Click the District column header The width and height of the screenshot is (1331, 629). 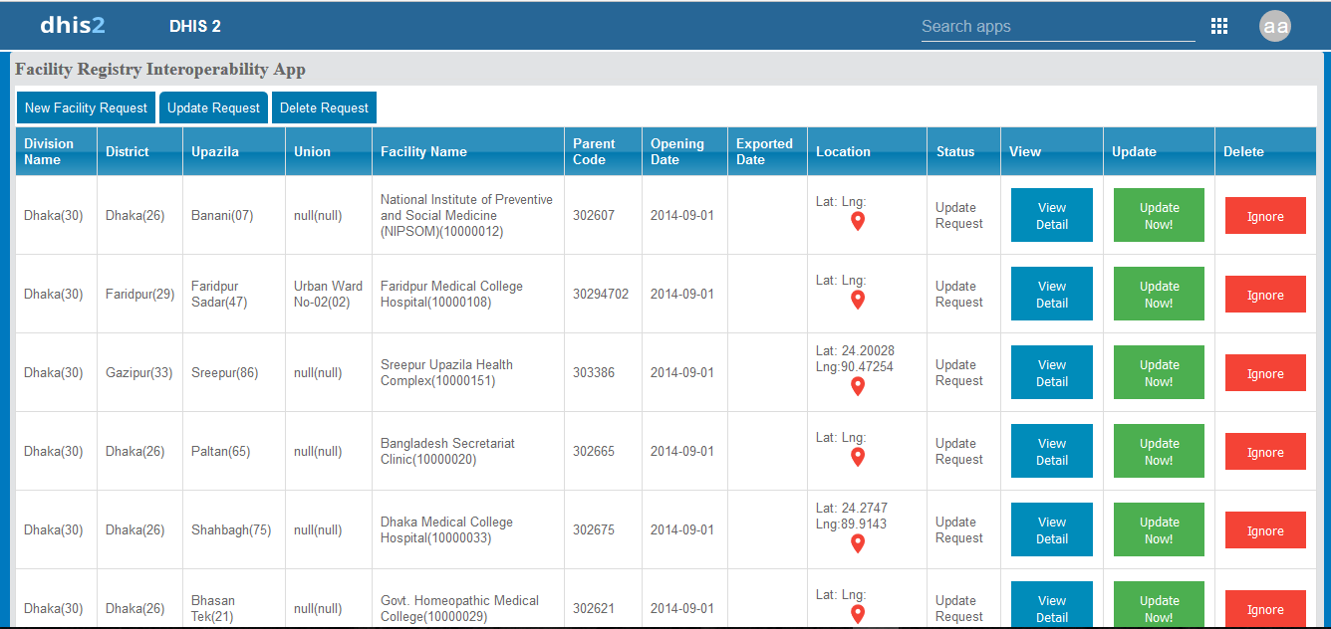(140, 151)
